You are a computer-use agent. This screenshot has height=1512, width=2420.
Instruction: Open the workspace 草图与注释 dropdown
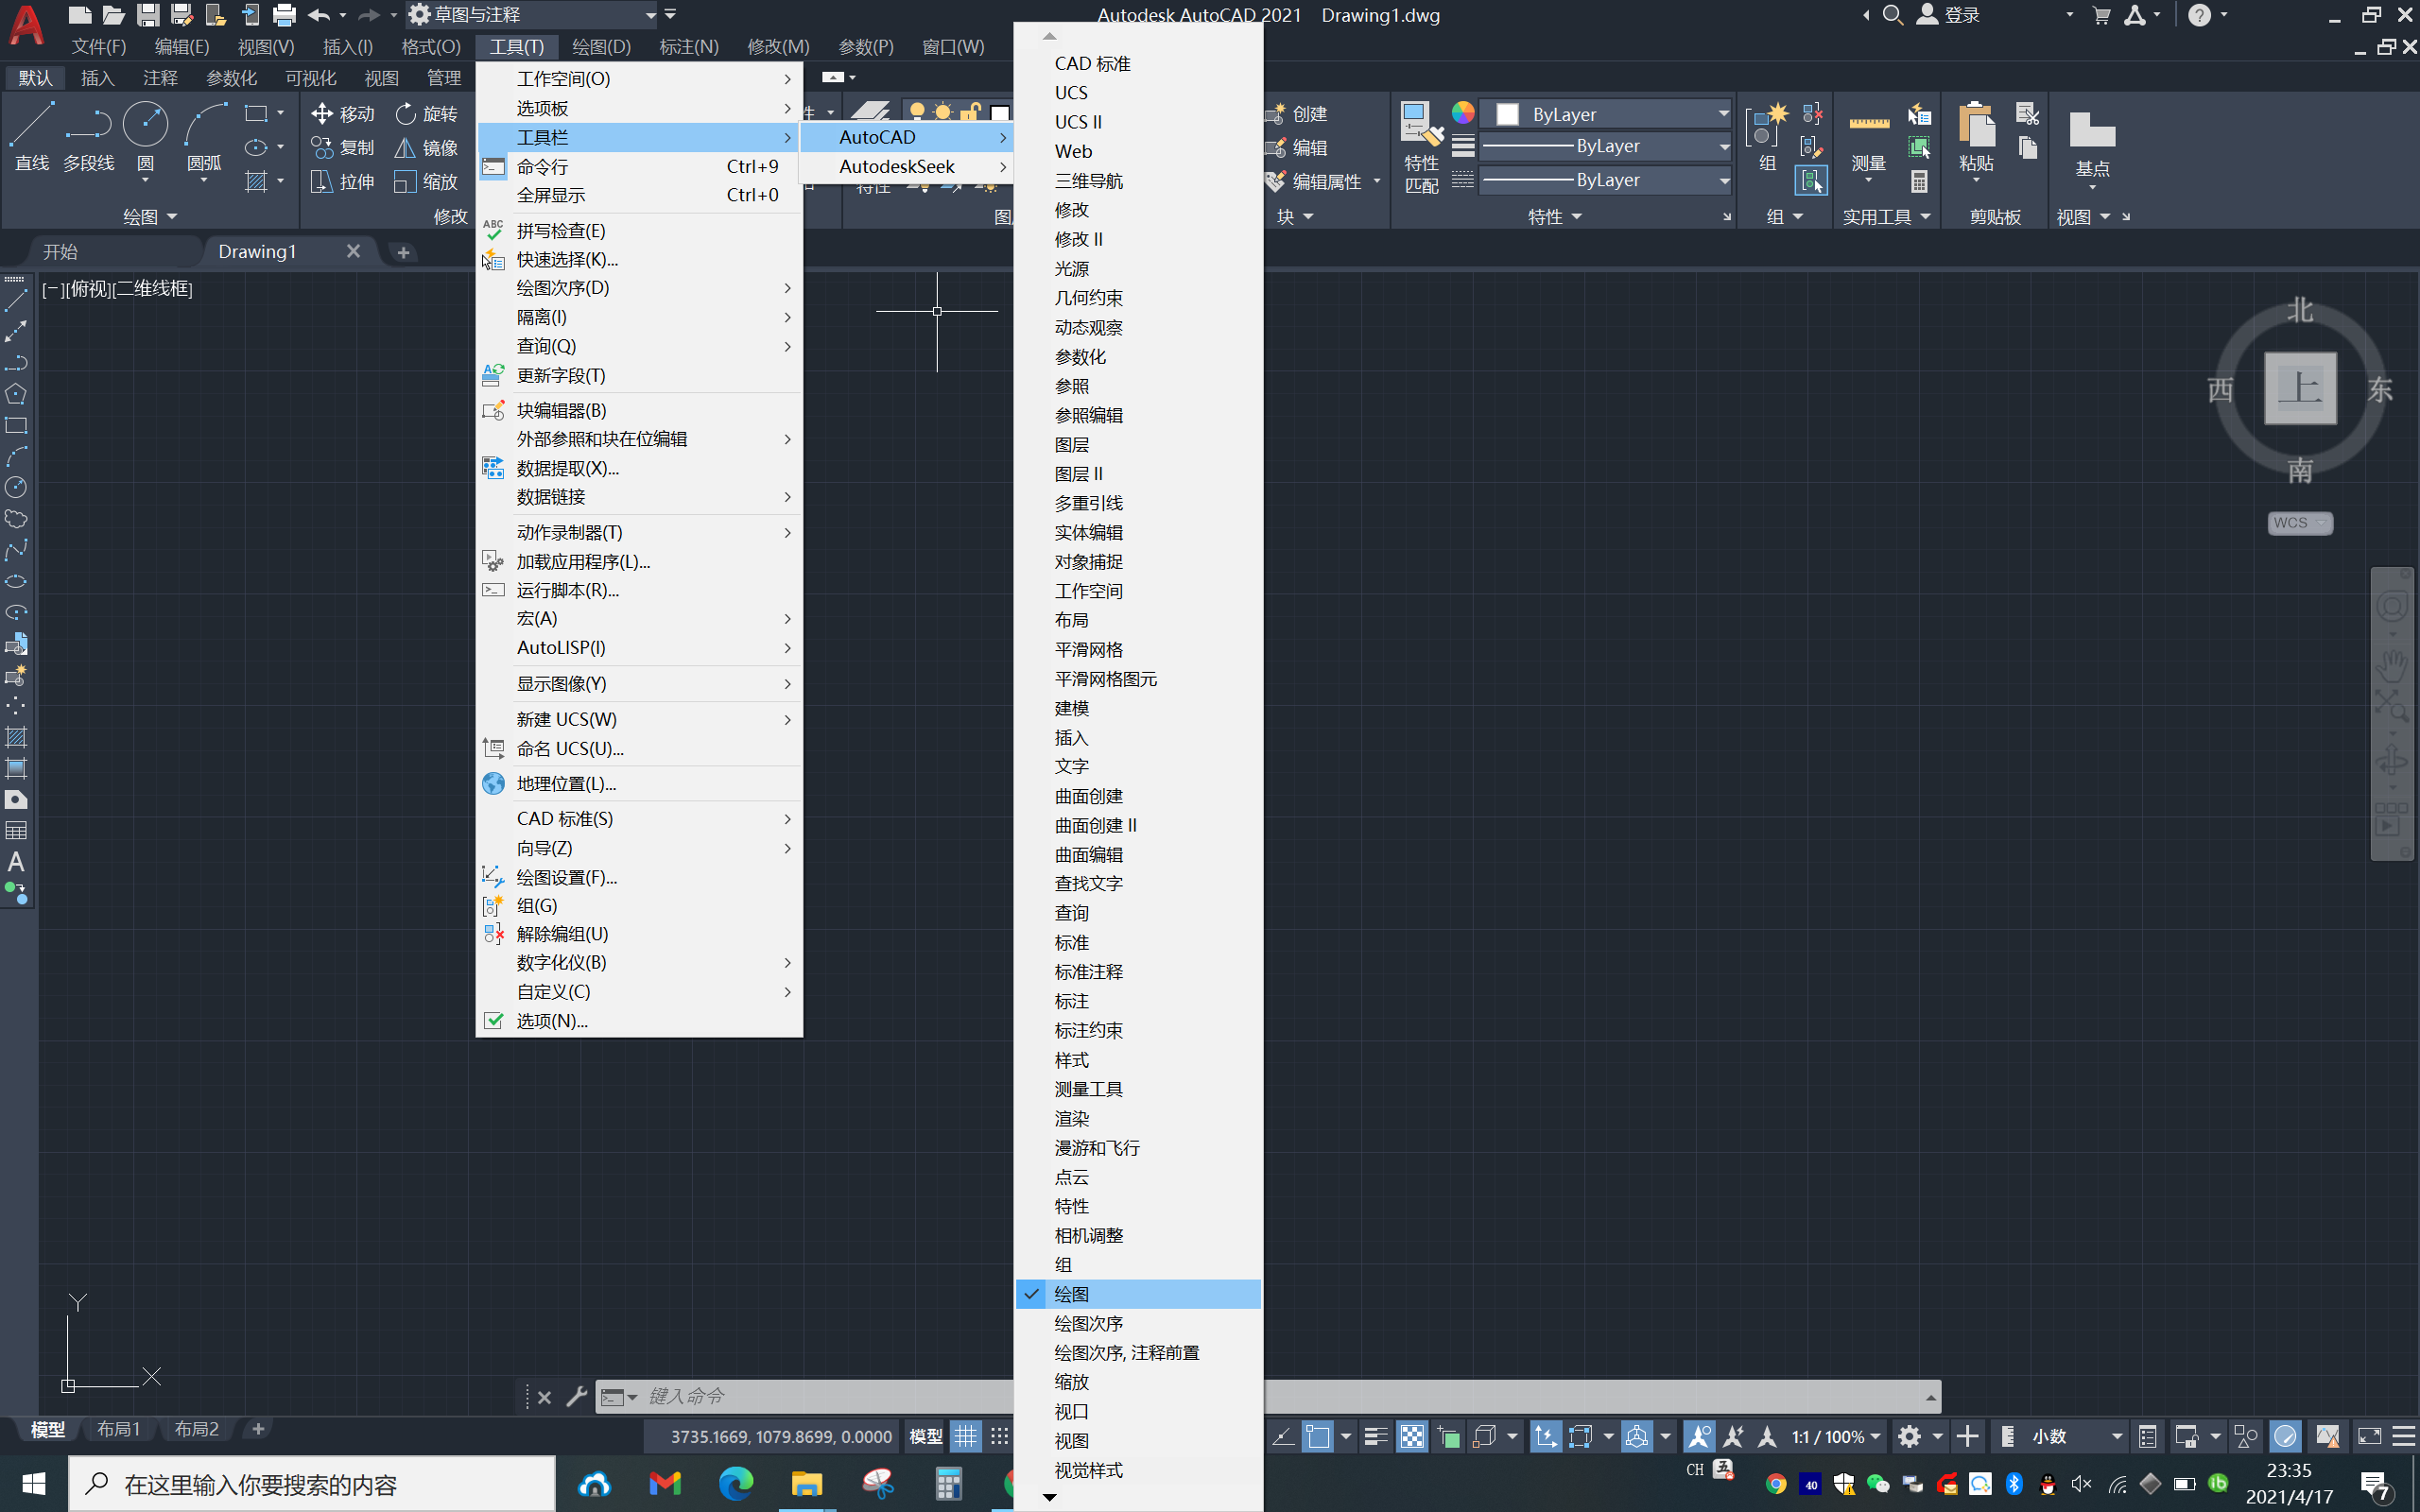point(650,15)
